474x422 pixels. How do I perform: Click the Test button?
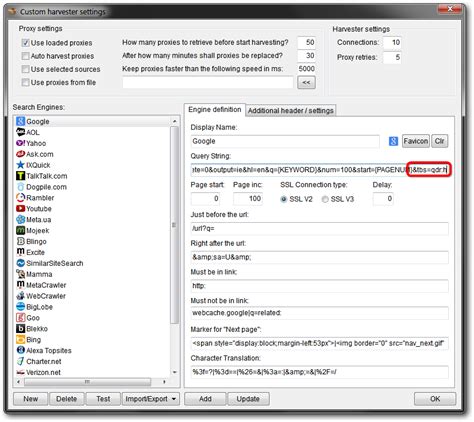103,399
